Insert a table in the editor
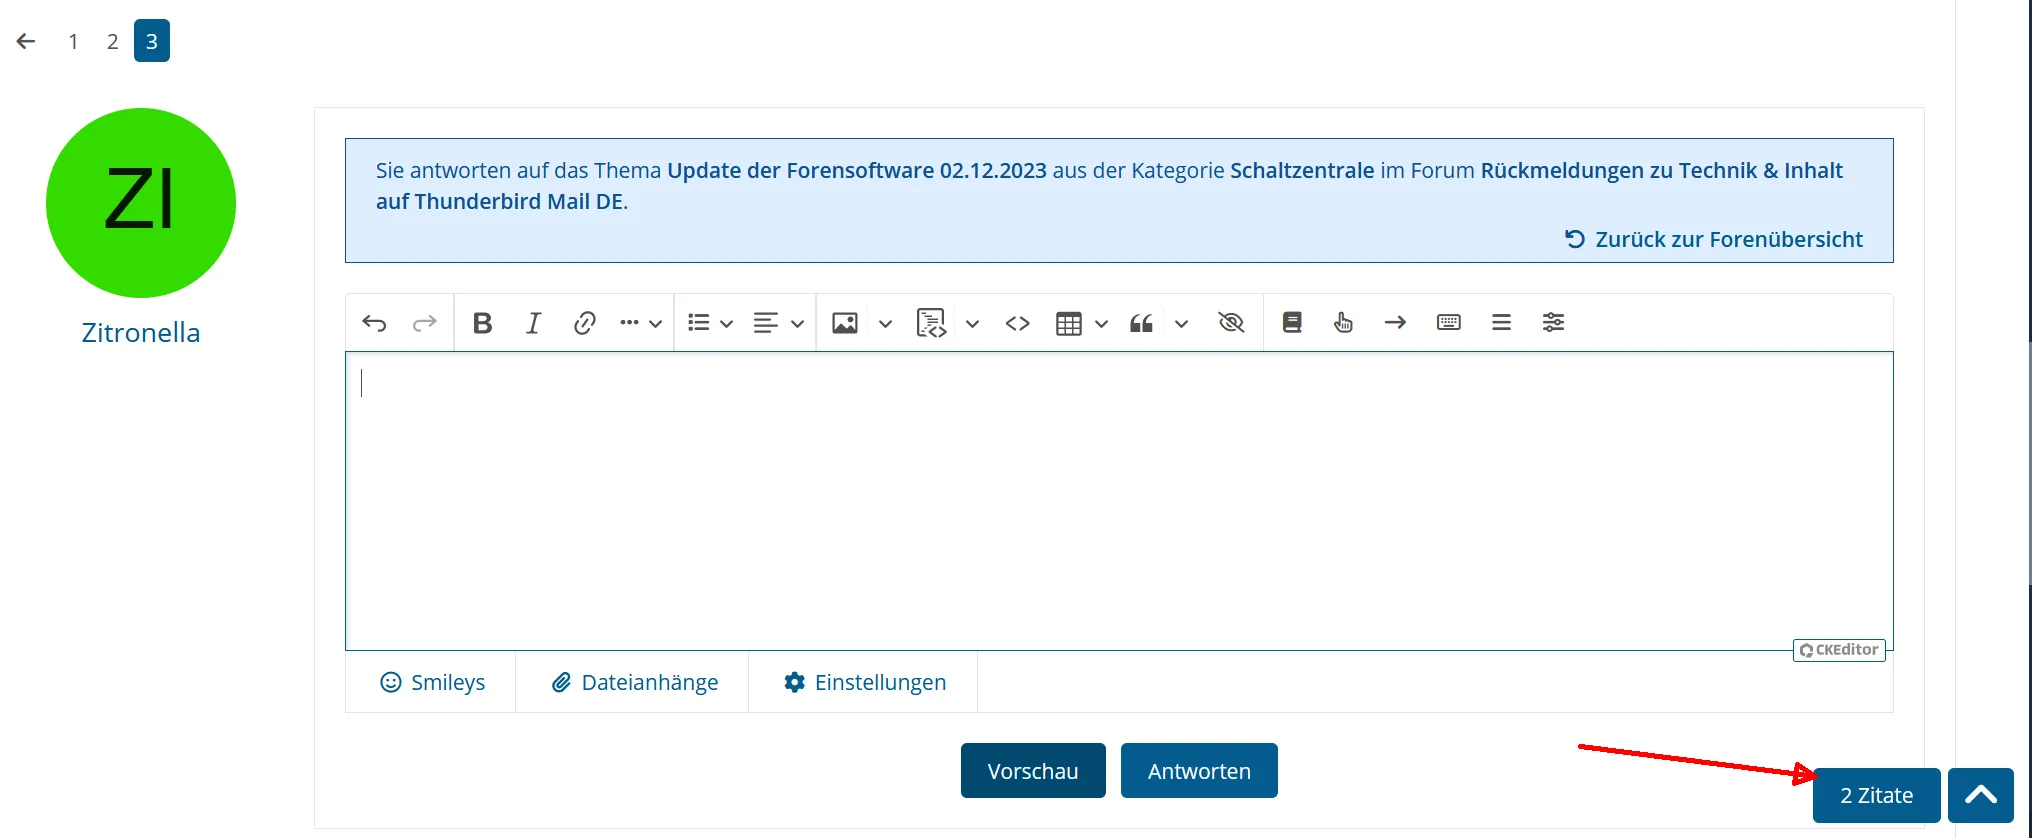 coord(1068,323)
